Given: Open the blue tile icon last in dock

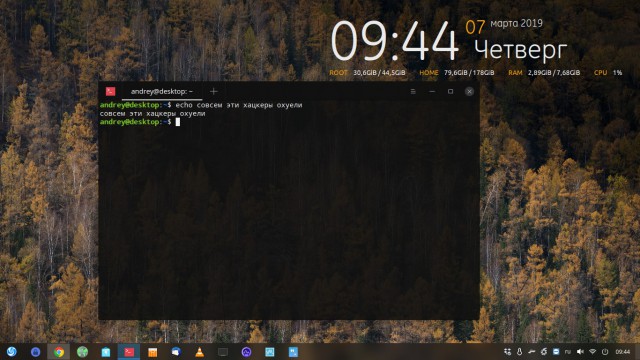Looking at the screenshot, I should tap(293, 352).
